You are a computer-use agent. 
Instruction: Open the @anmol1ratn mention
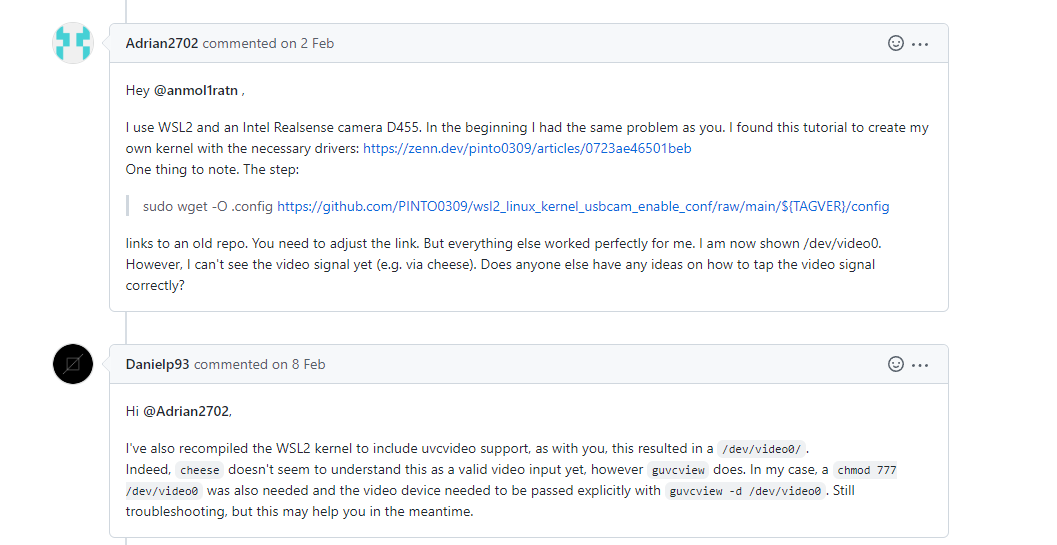pyautogui.click(x=196, y=90)
